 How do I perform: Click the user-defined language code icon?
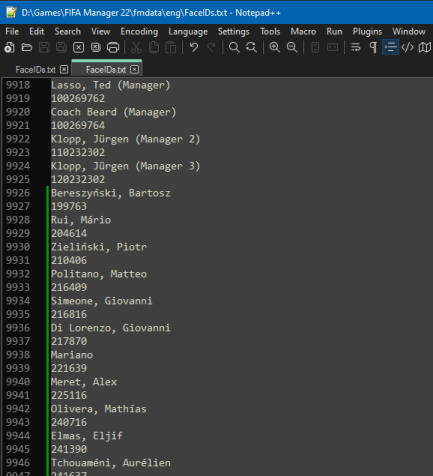tap(408, 48)
